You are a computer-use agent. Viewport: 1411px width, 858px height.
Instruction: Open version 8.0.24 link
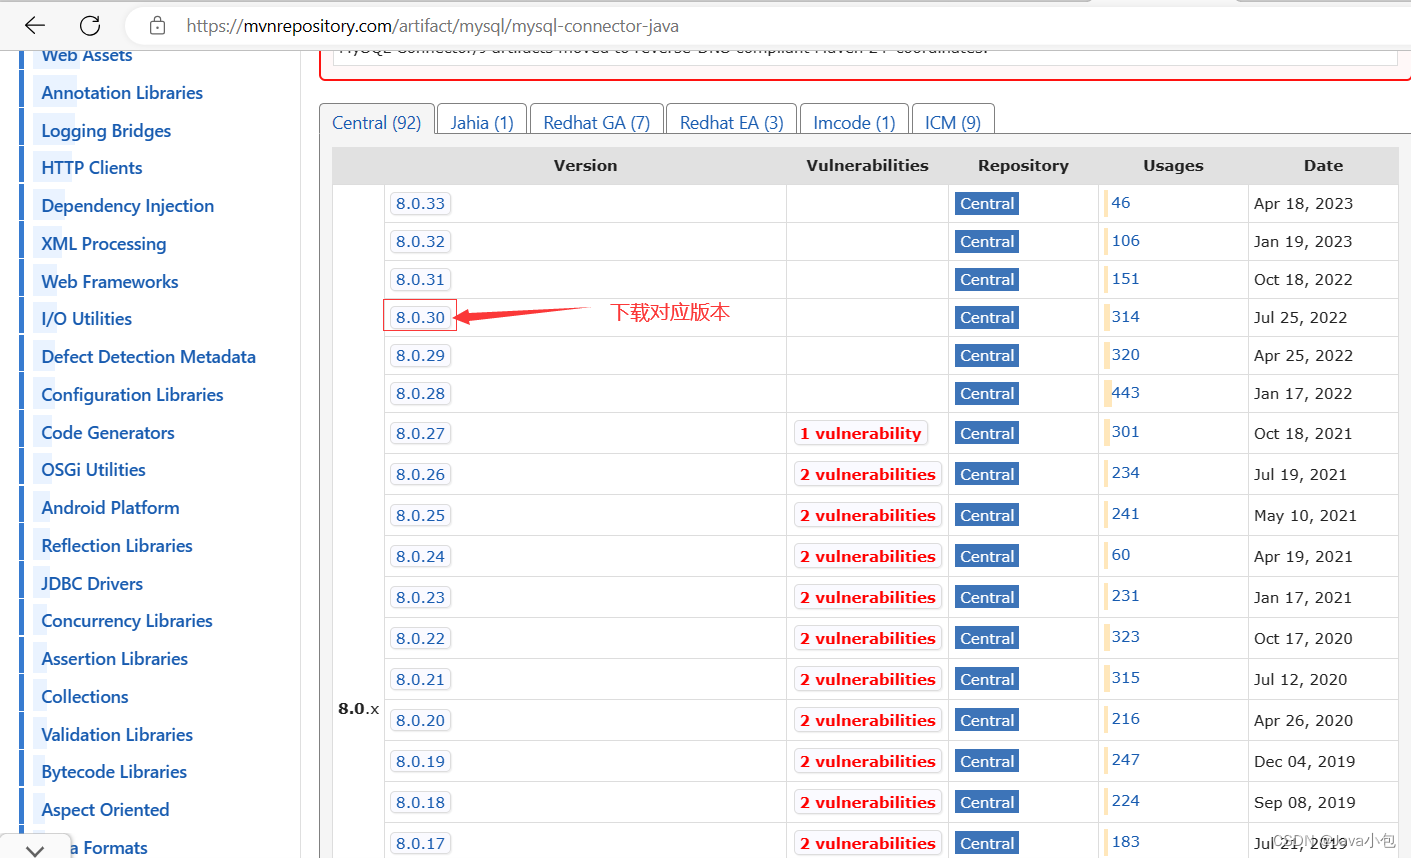tap(420, 557)
